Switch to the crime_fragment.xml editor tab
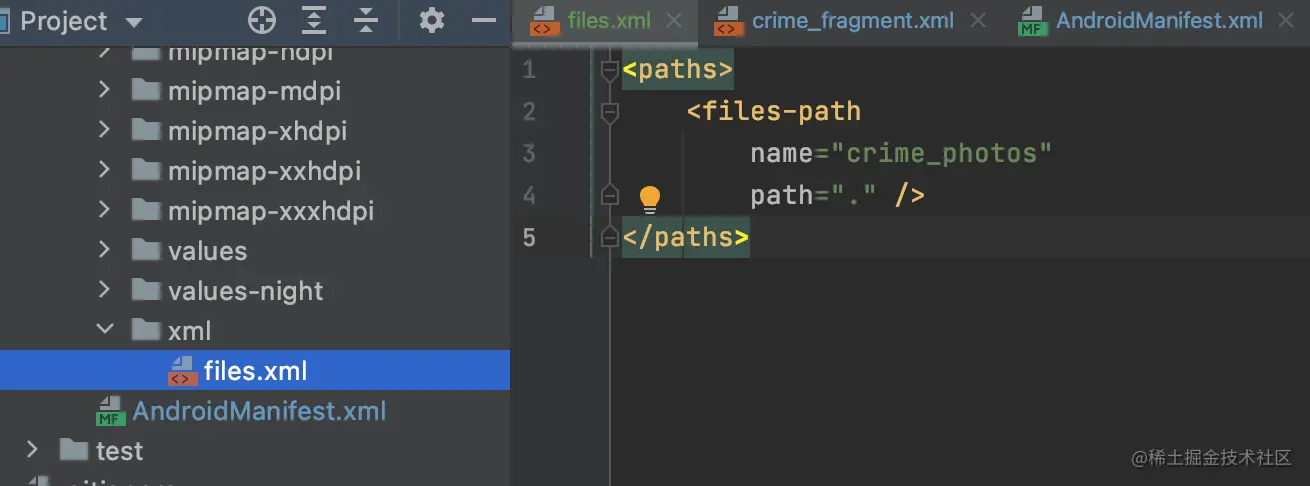 pyautogui.click(x=852, y=20)
